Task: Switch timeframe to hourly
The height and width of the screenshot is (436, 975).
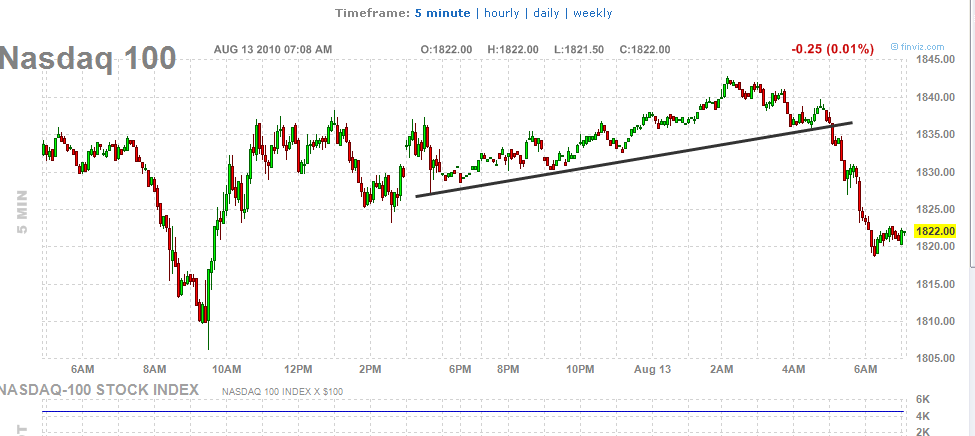Action: (501, 13)
